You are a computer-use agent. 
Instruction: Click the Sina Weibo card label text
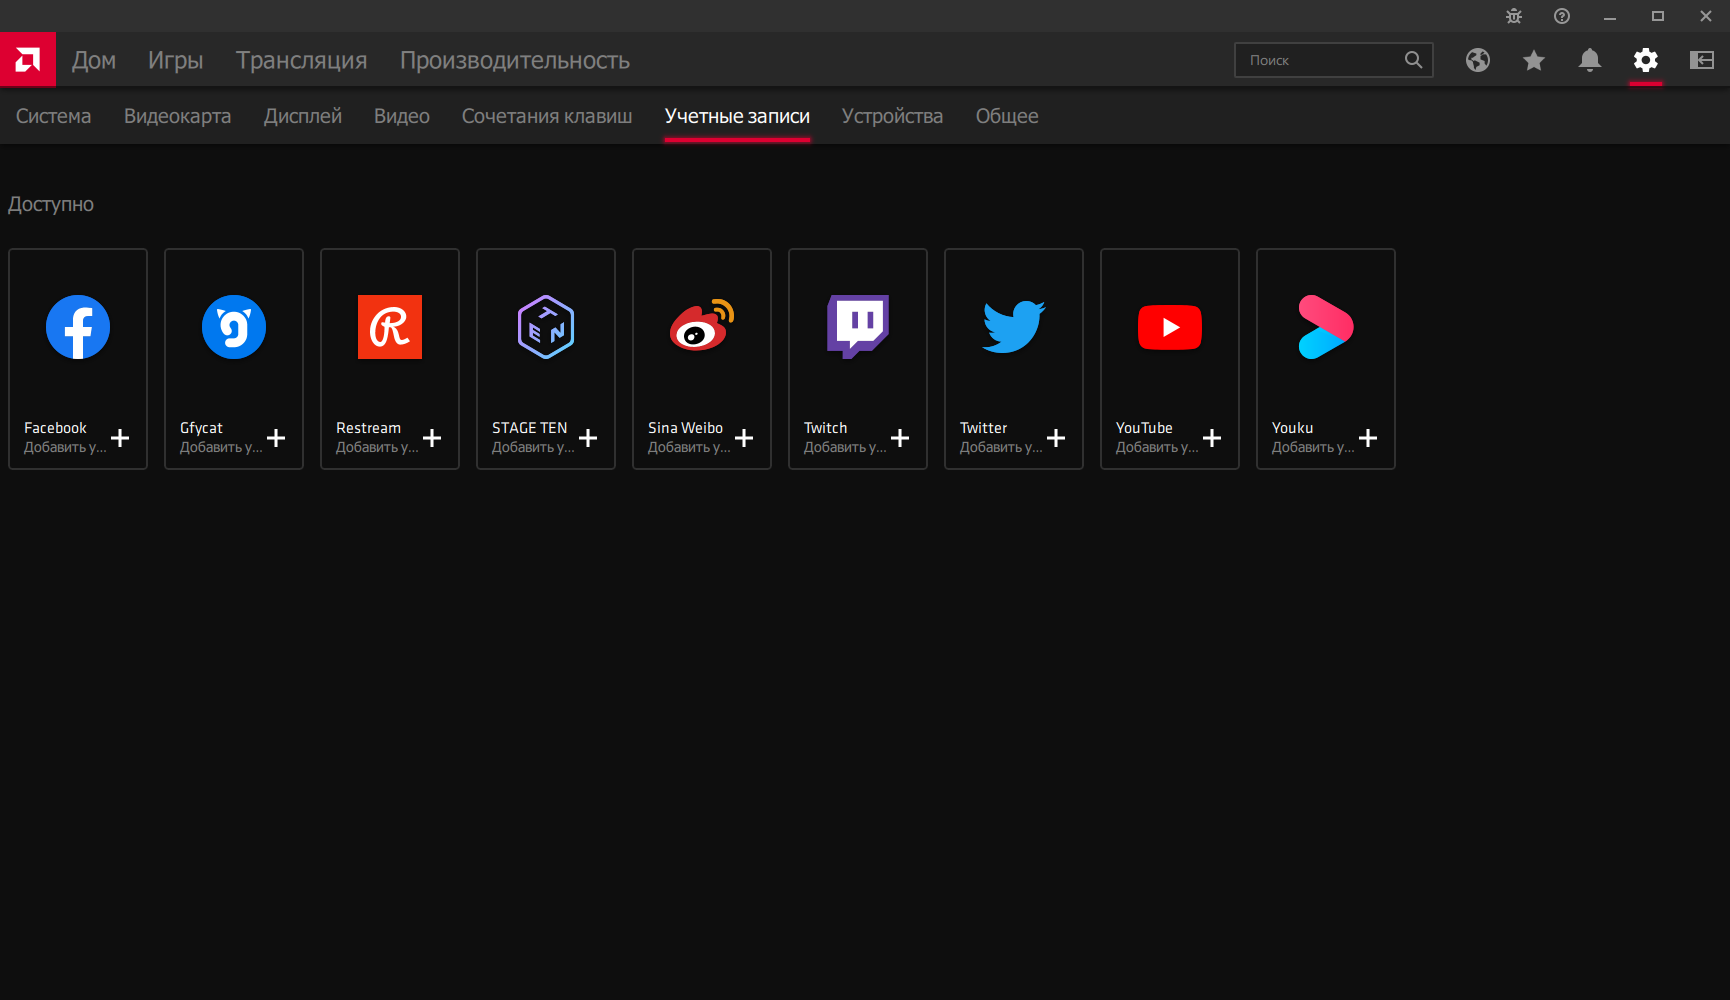coord(685,428)
